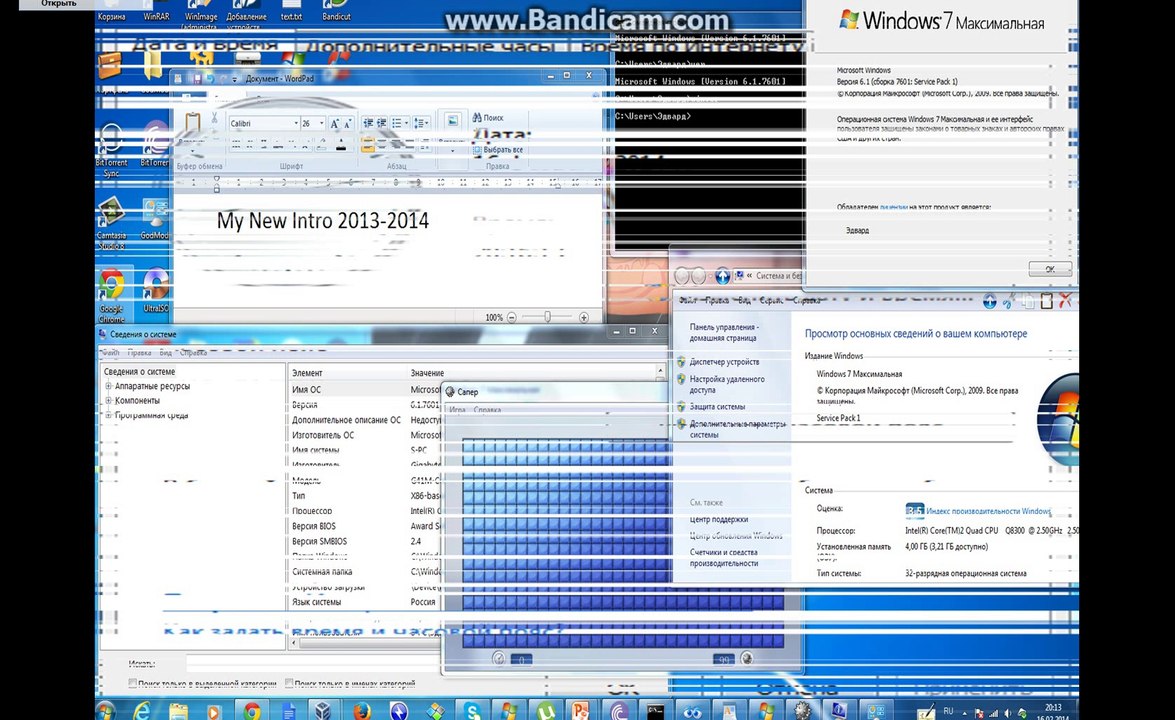This screenshot has width=1175, height=720.
Task: Open the Справка menu in Сведения о системе
Action: (x=193, y=352)
